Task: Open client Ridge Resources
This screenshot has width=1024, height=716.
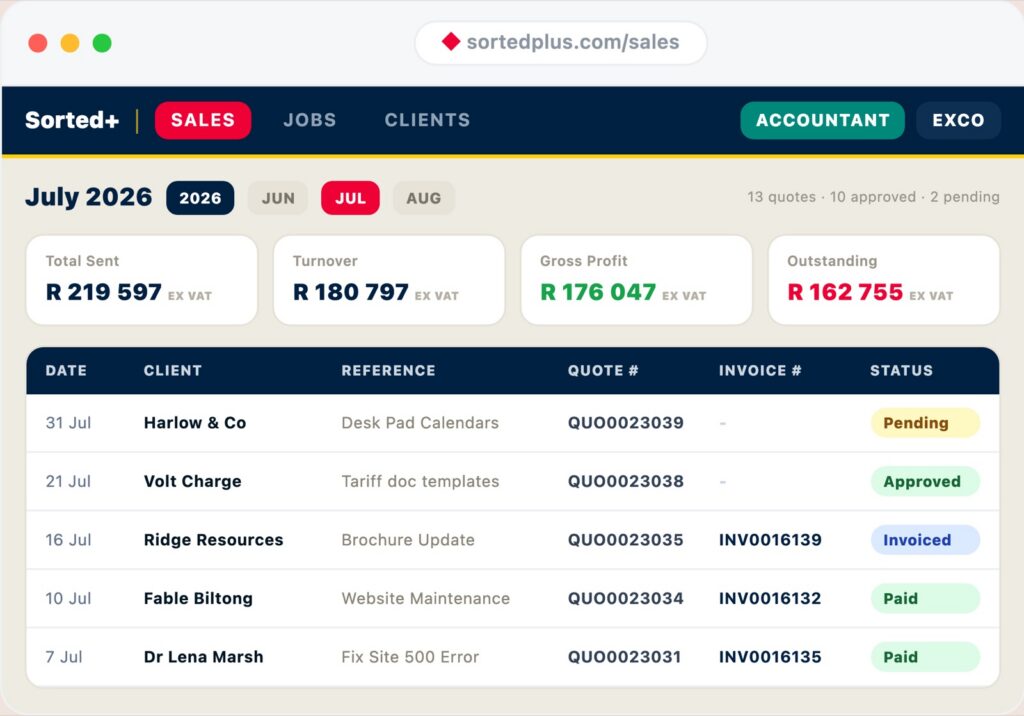Action: tap(214, 540)
